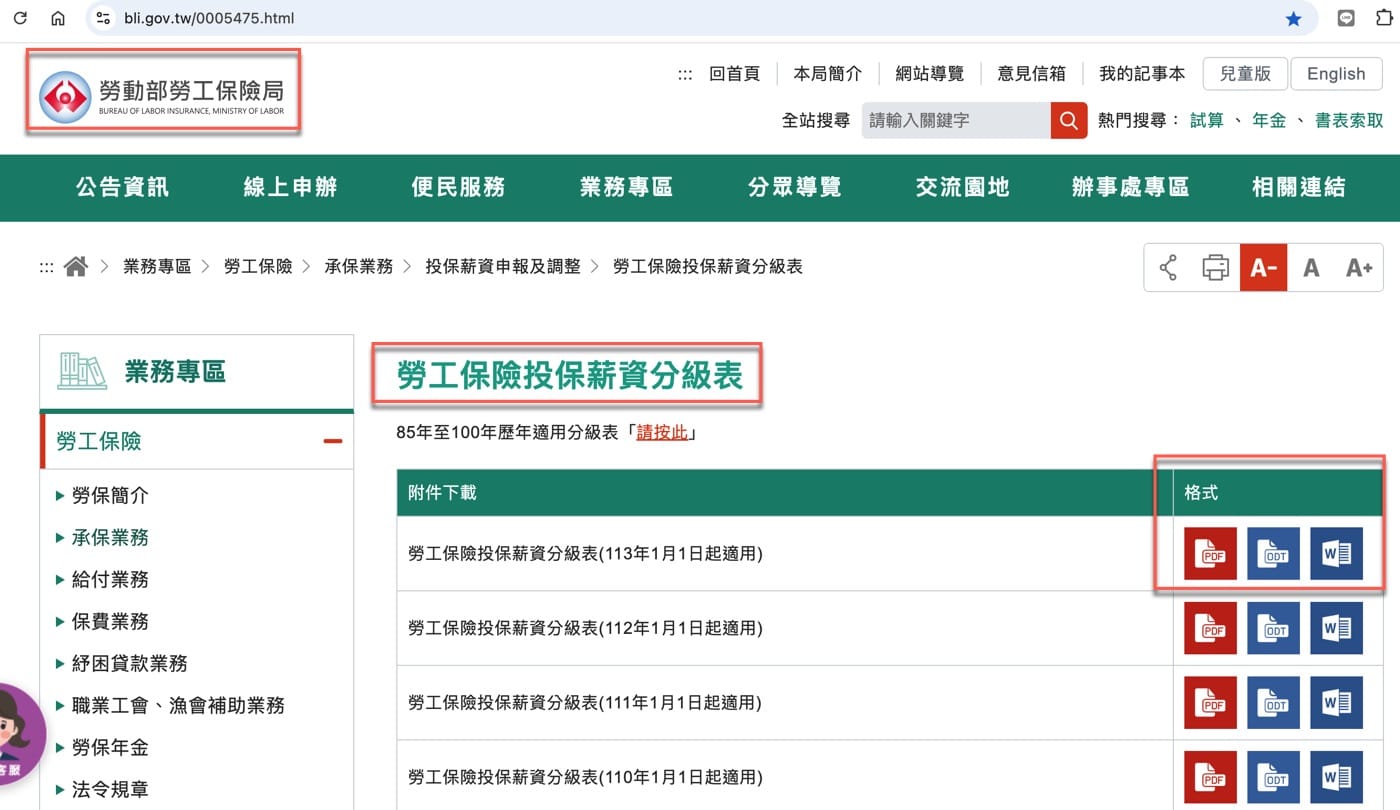Image resolution: width=1400 pixels, height=810 pixels.
Task: Download the 112年 table in ODT format
Action: tap(1273, 628)
